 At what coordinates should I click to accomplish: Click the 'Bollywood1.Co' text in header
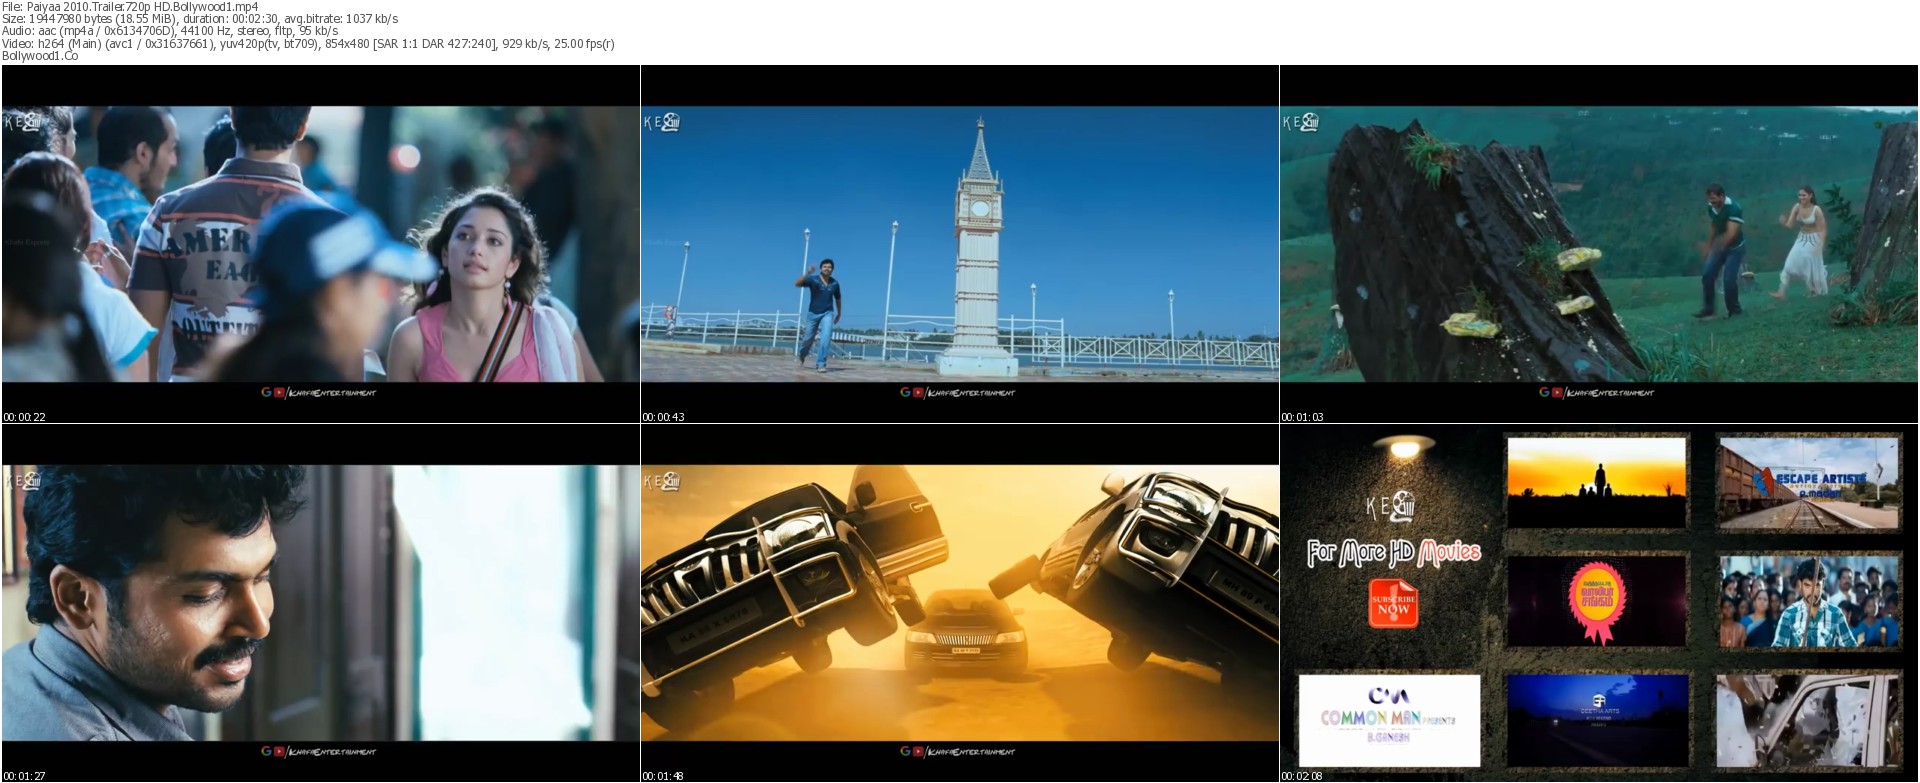coord(40,56)
